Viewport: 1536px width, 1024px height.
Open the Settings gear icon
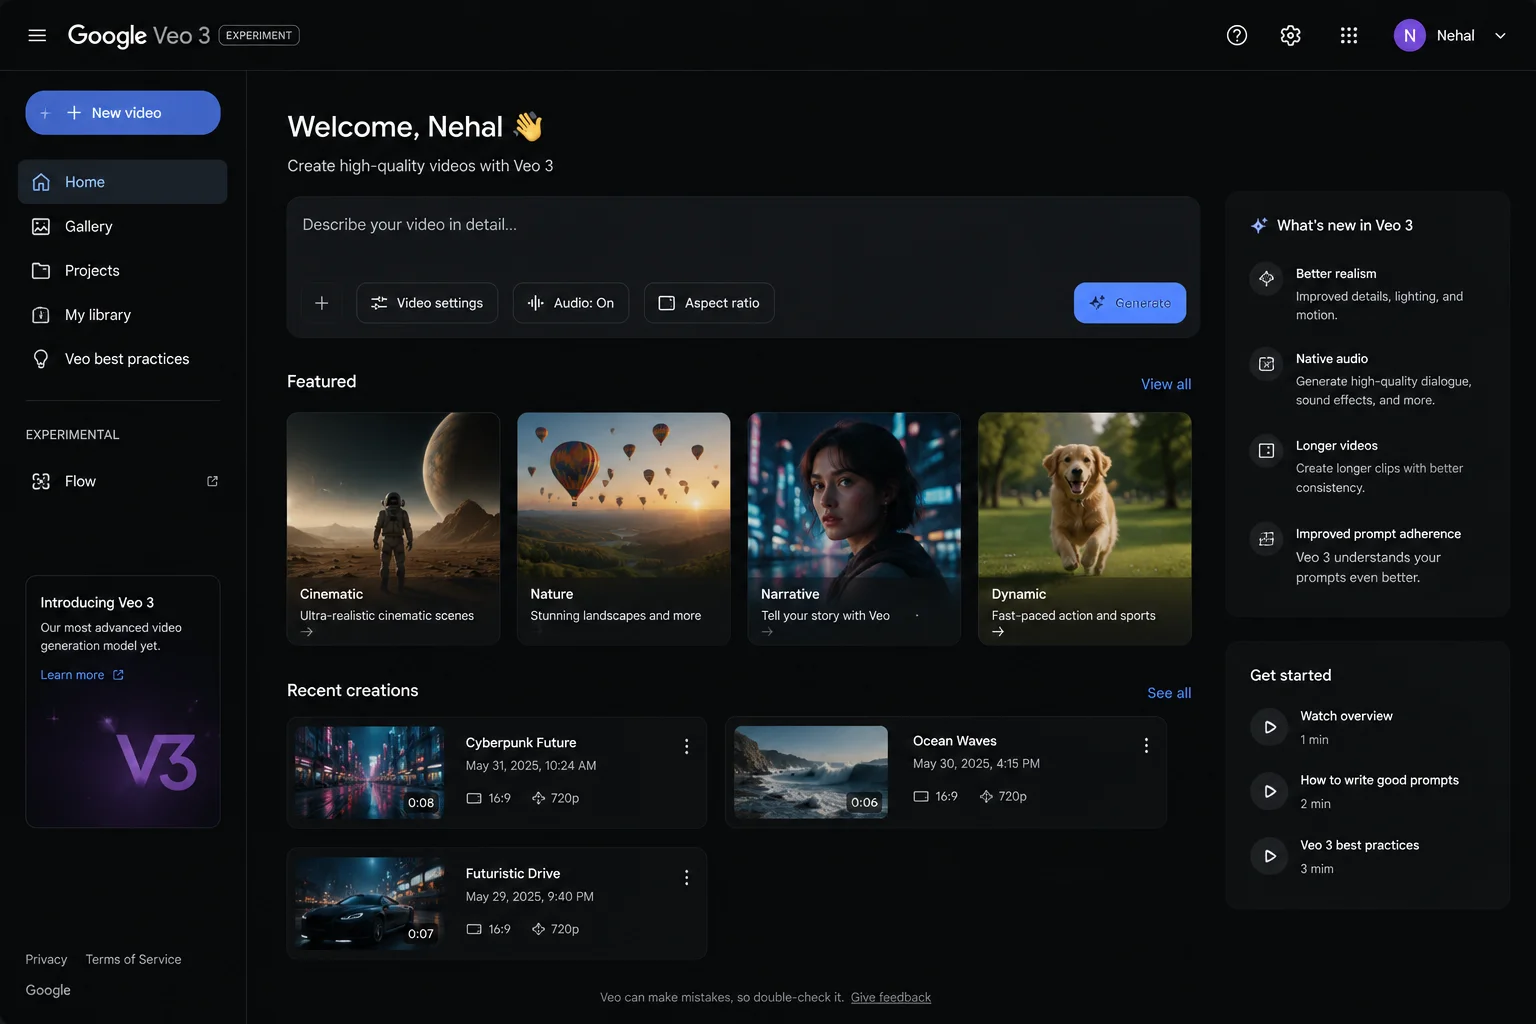pyautogui.click(x=1291, y=35)
